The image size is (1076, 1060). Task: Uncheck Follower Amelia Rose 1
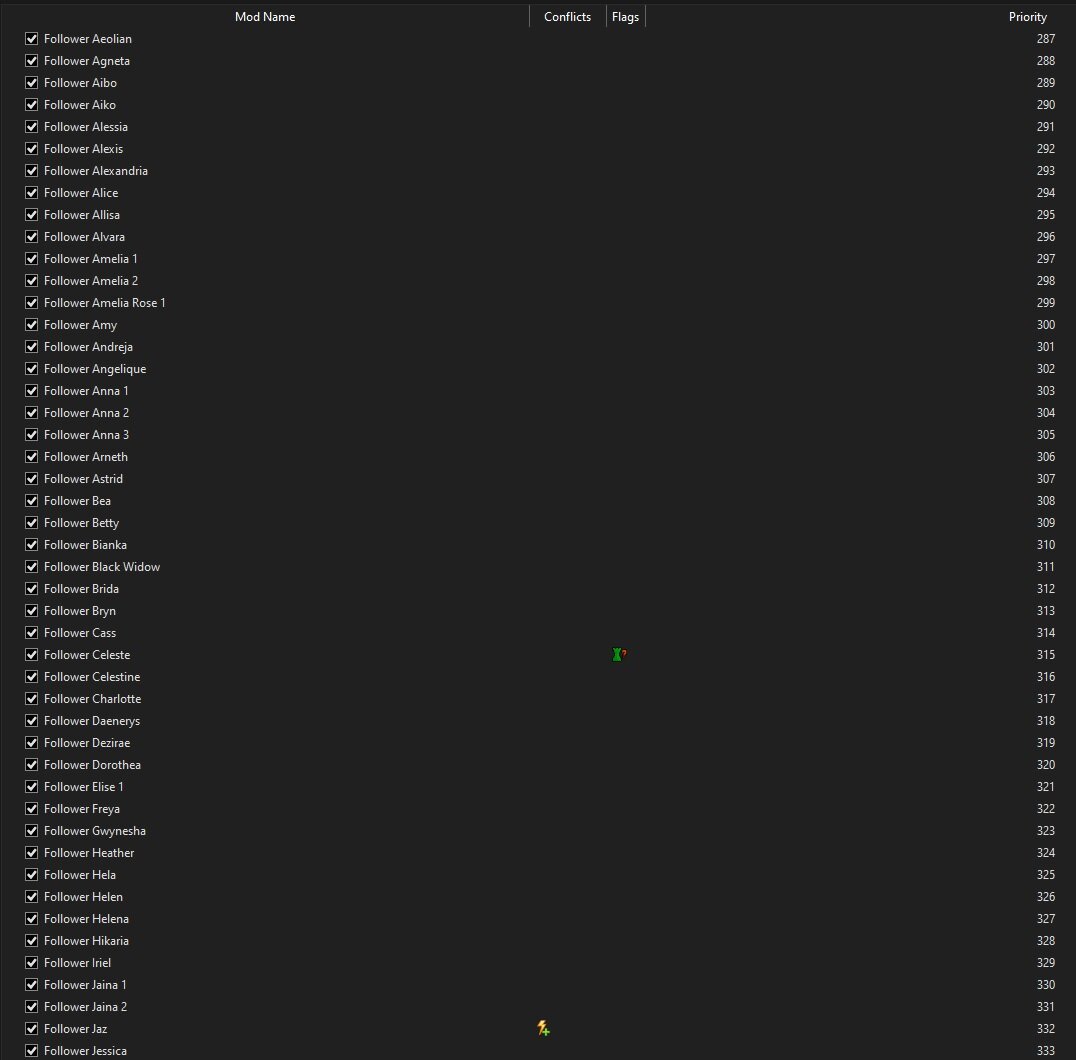pos(32,303)
